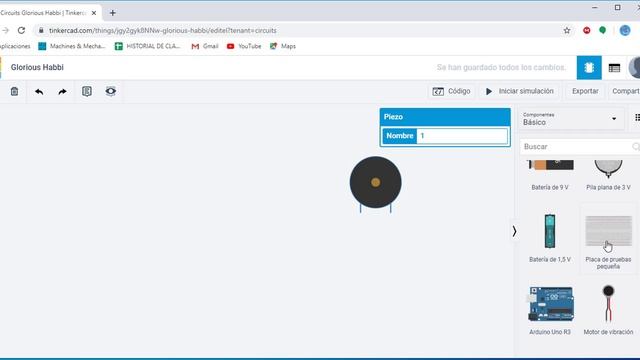Collapse the components panel chevron

coord(514,231)
